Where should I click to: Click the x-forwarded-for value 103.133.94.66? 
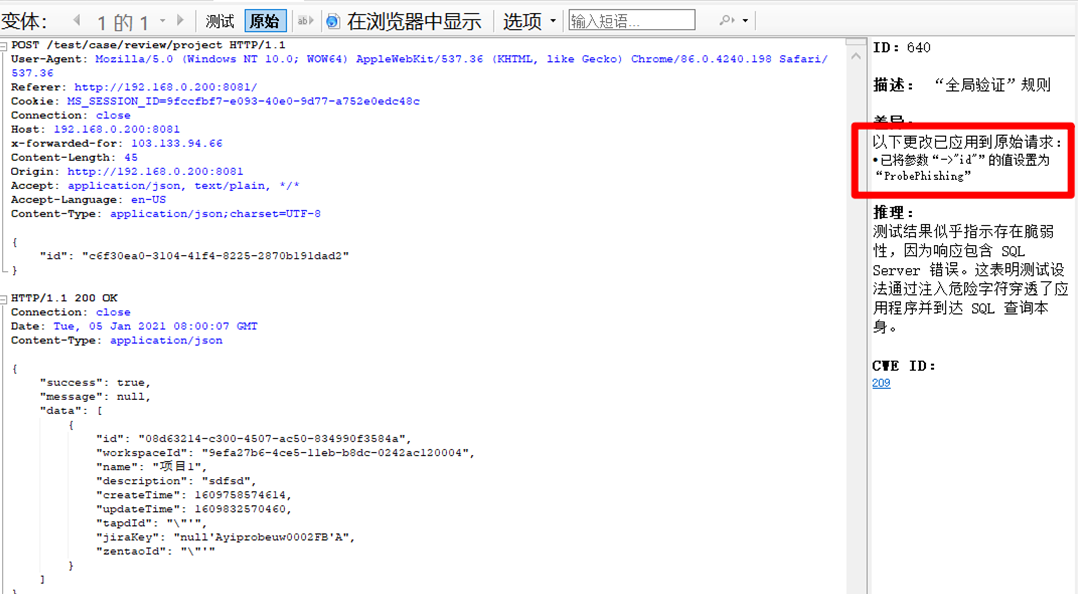(177, 144)
